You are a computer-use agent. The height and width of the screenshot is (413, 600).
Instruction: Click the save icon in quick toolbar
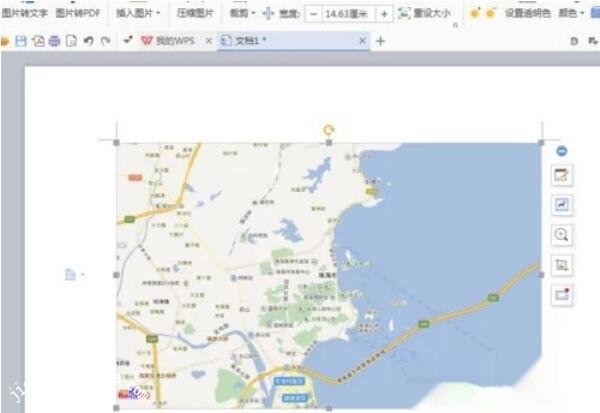point(21,41)
